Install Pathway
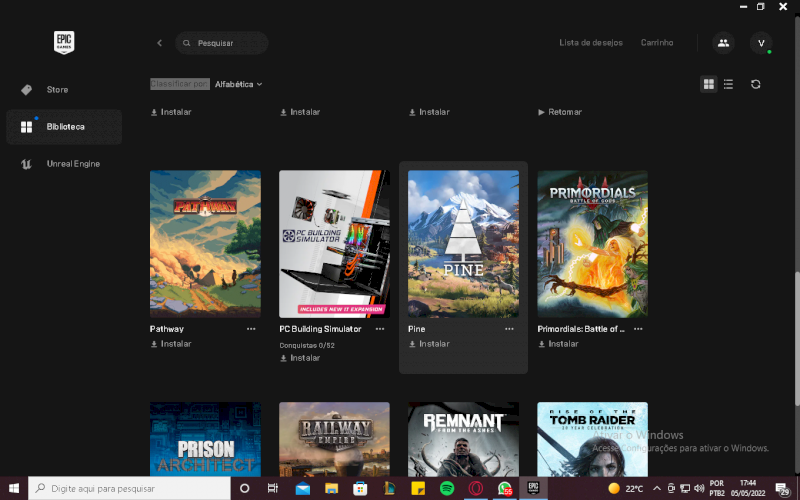800x500 pixels. coord(171,344)
